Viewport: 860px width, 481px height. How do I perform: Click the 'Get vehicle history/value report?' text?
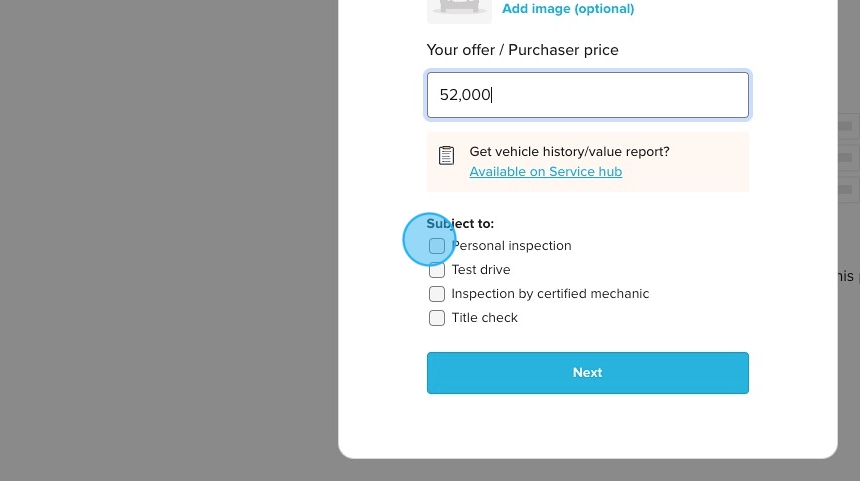[569, 152]
